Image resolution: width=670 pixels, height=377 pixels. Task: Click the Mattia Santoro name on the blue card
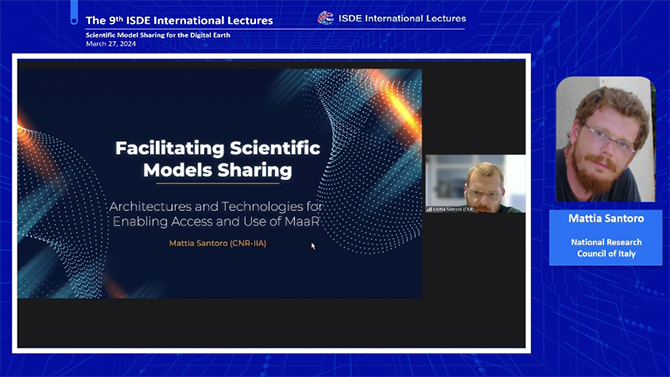(x=606, y=218)
